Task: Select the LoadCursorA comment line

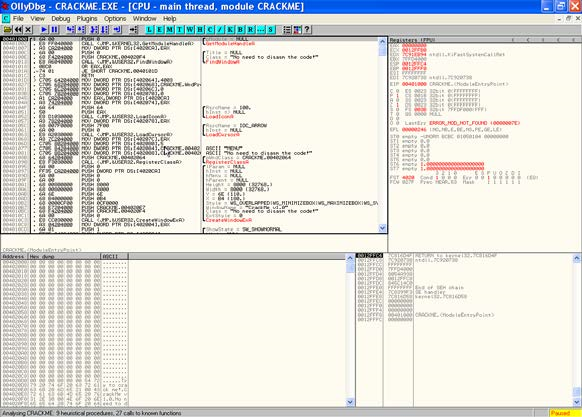Action: click(222, 135)
